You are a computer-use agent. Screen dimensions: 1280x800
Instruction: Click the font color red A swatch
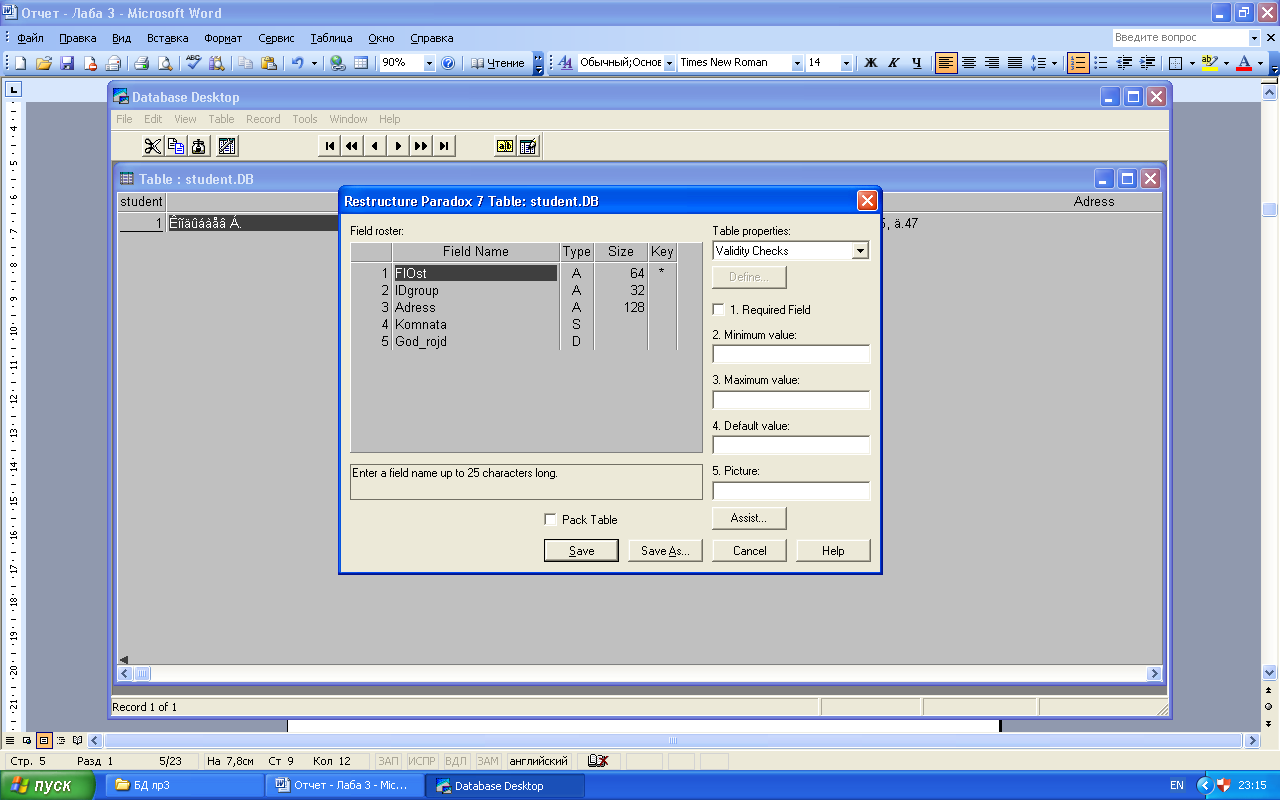tap(1243, 63)
